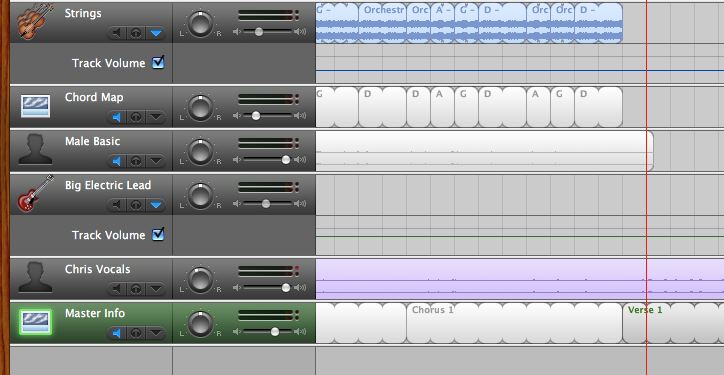
Task: Click the Big Electric Lead volume automation line
Action: (x=520, y=236)
